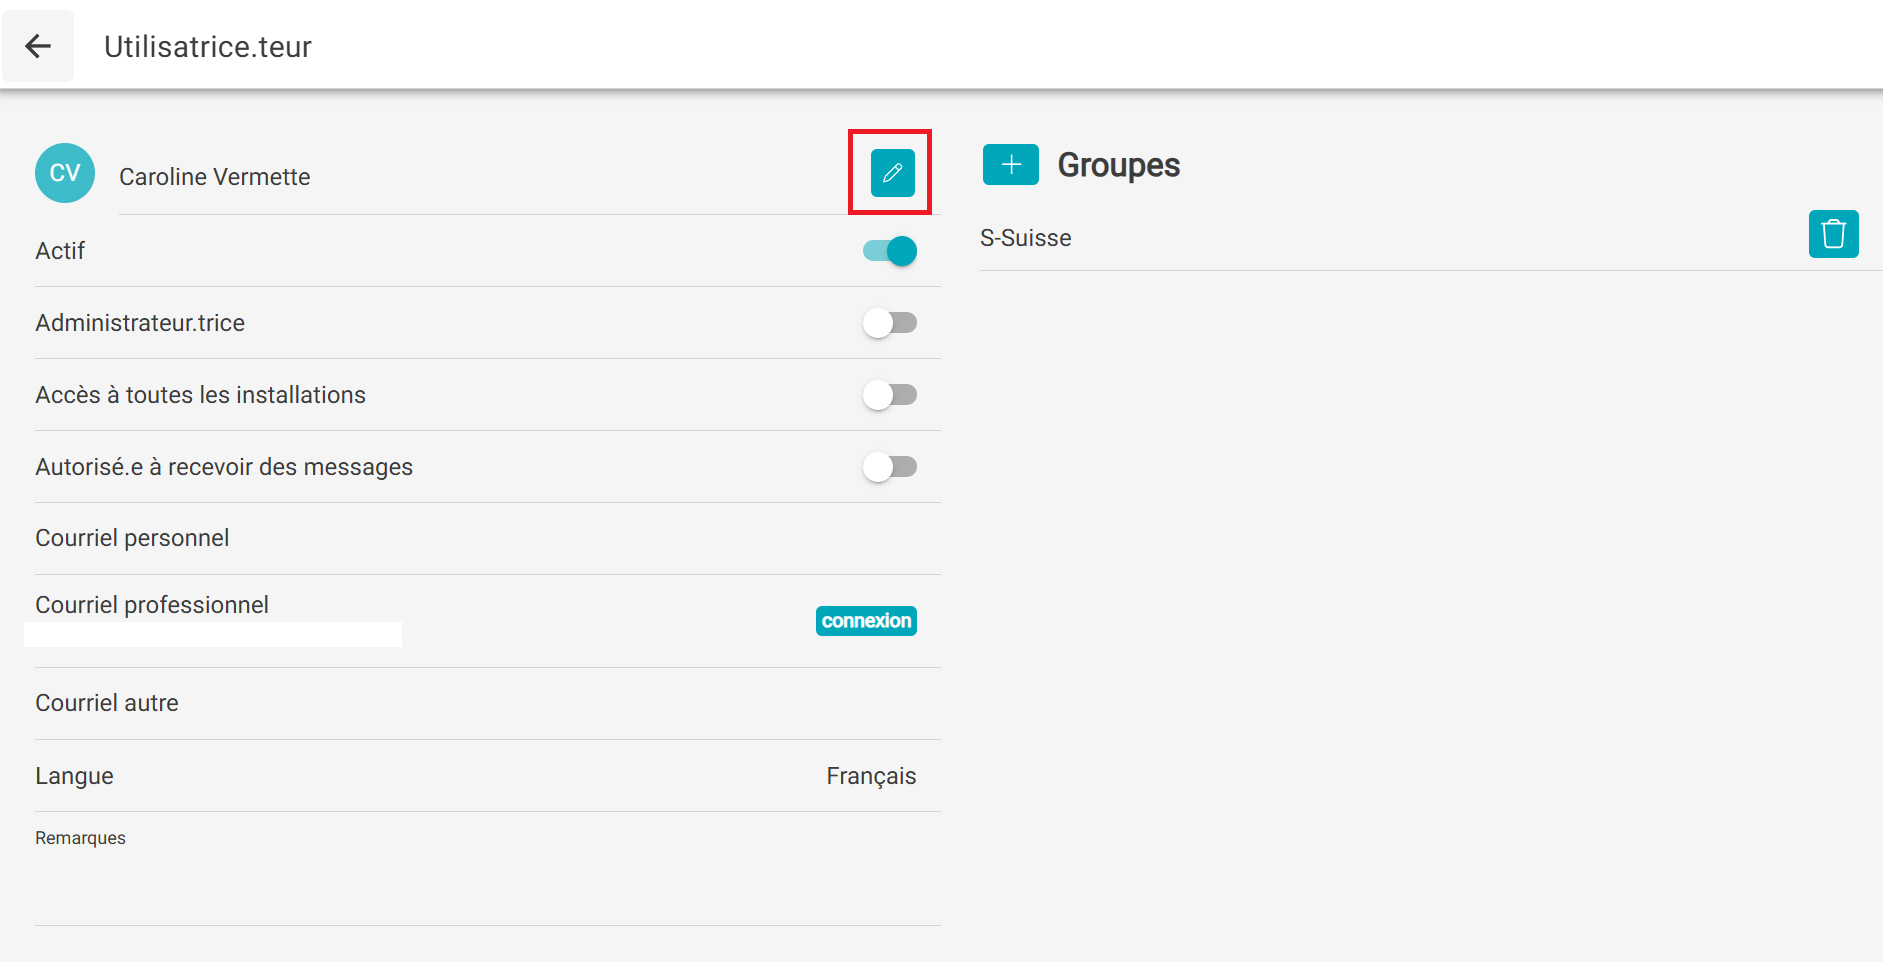1883x962 pixels.
Task: Enable Autorisé.e à recevoir des messages switch
Action: [890, 467]
